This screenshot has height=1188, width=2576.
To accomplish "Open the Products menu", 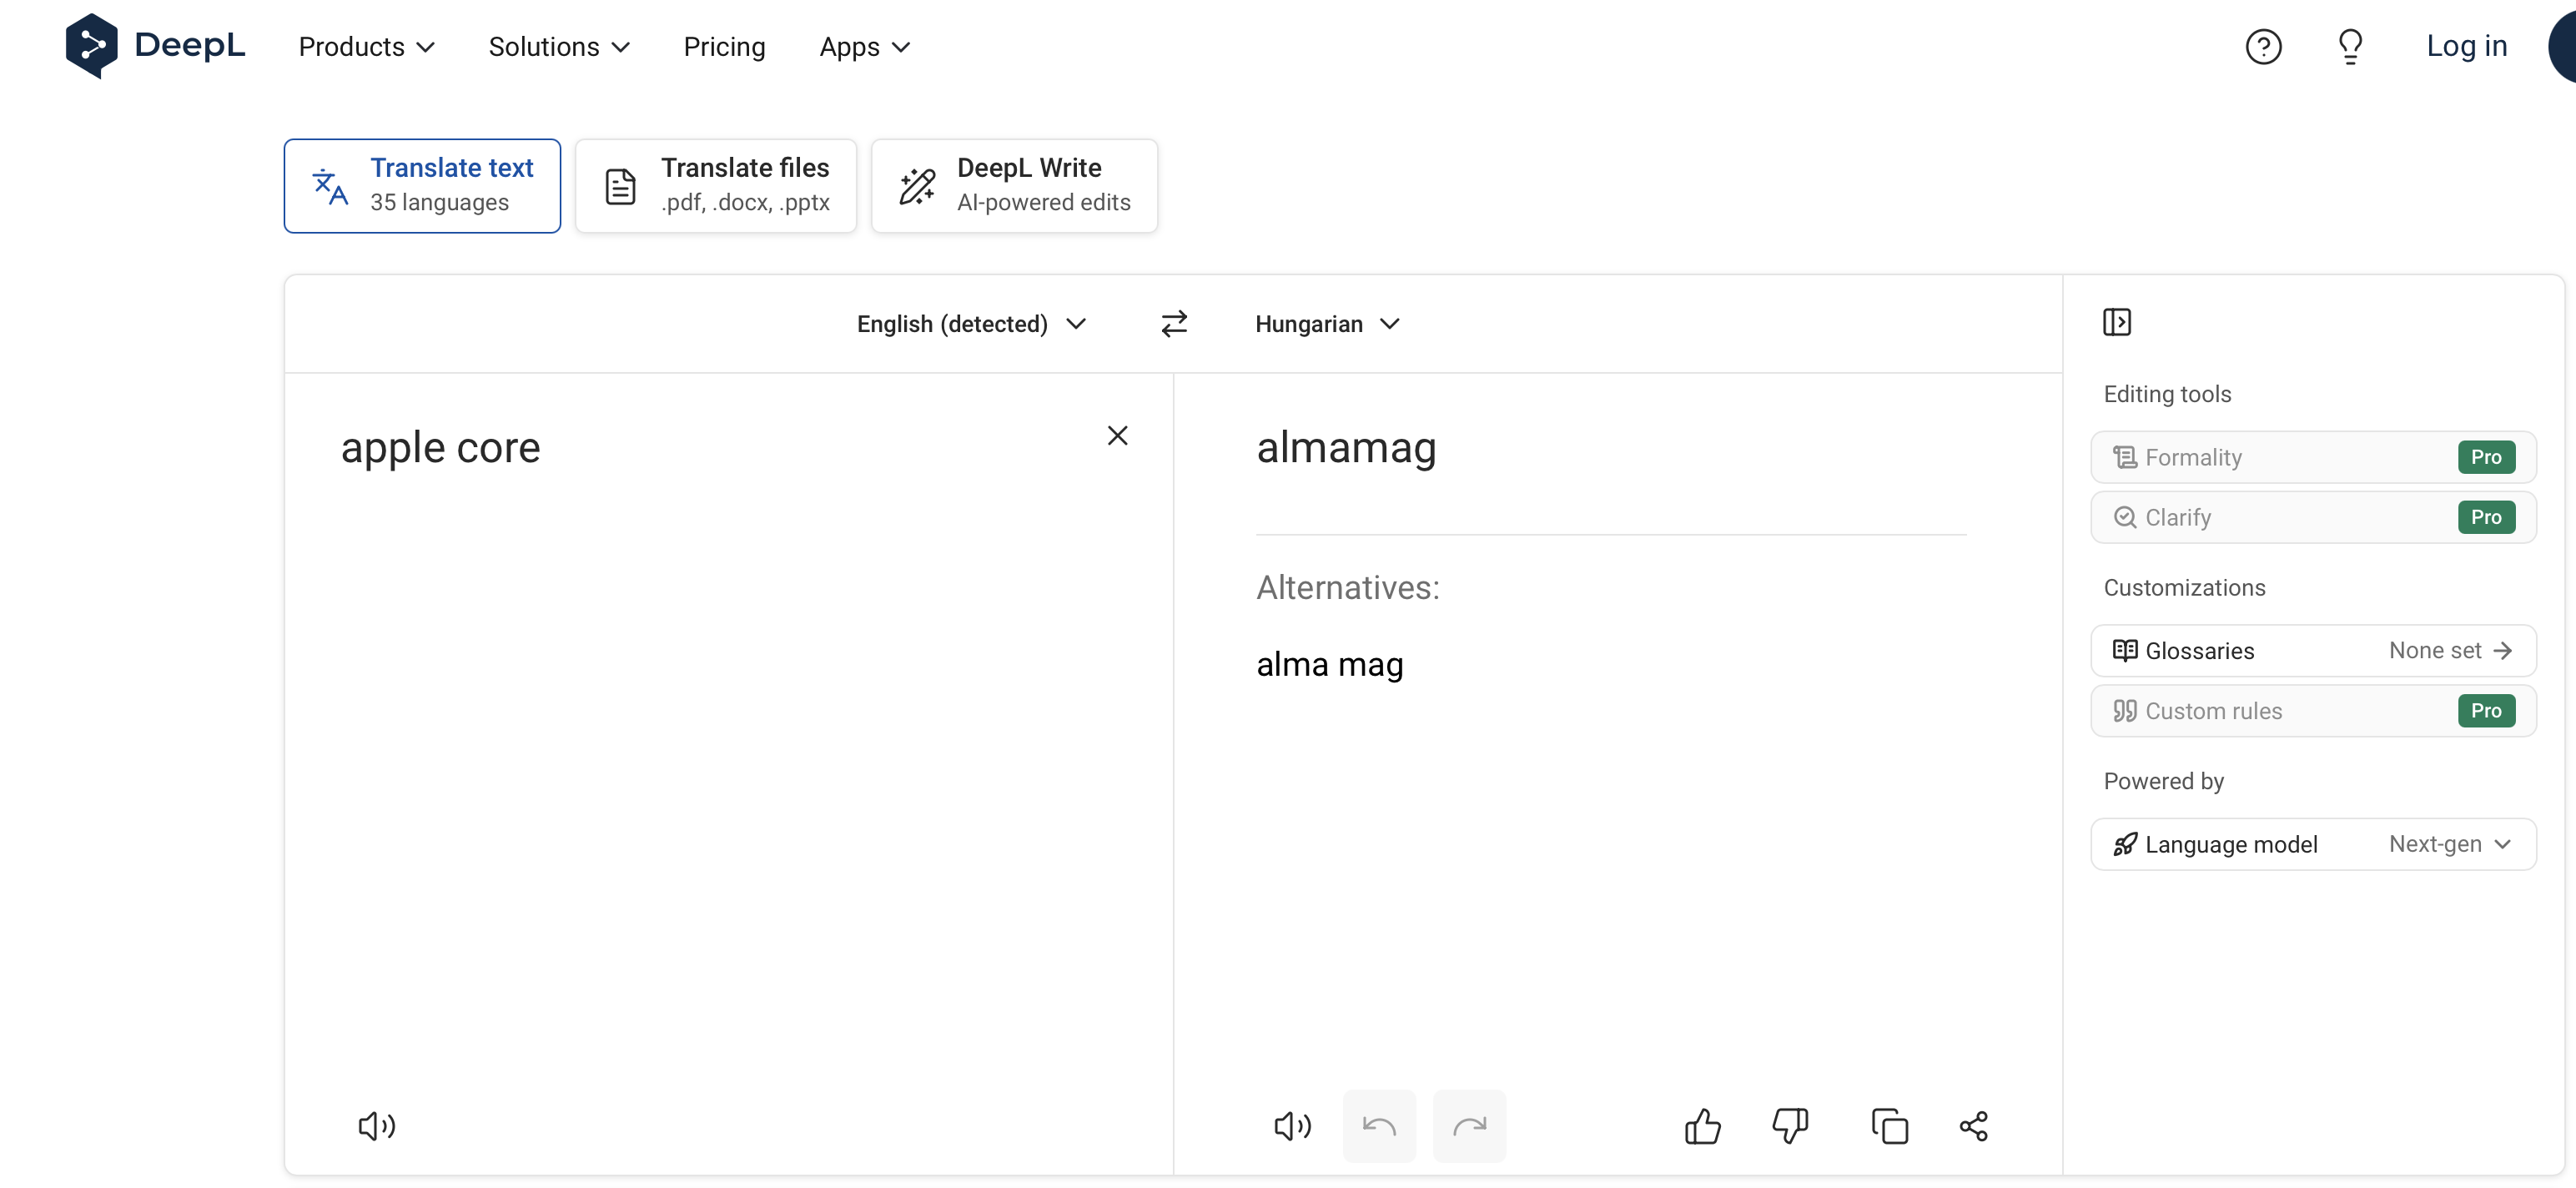I will (x=366, y=47).
